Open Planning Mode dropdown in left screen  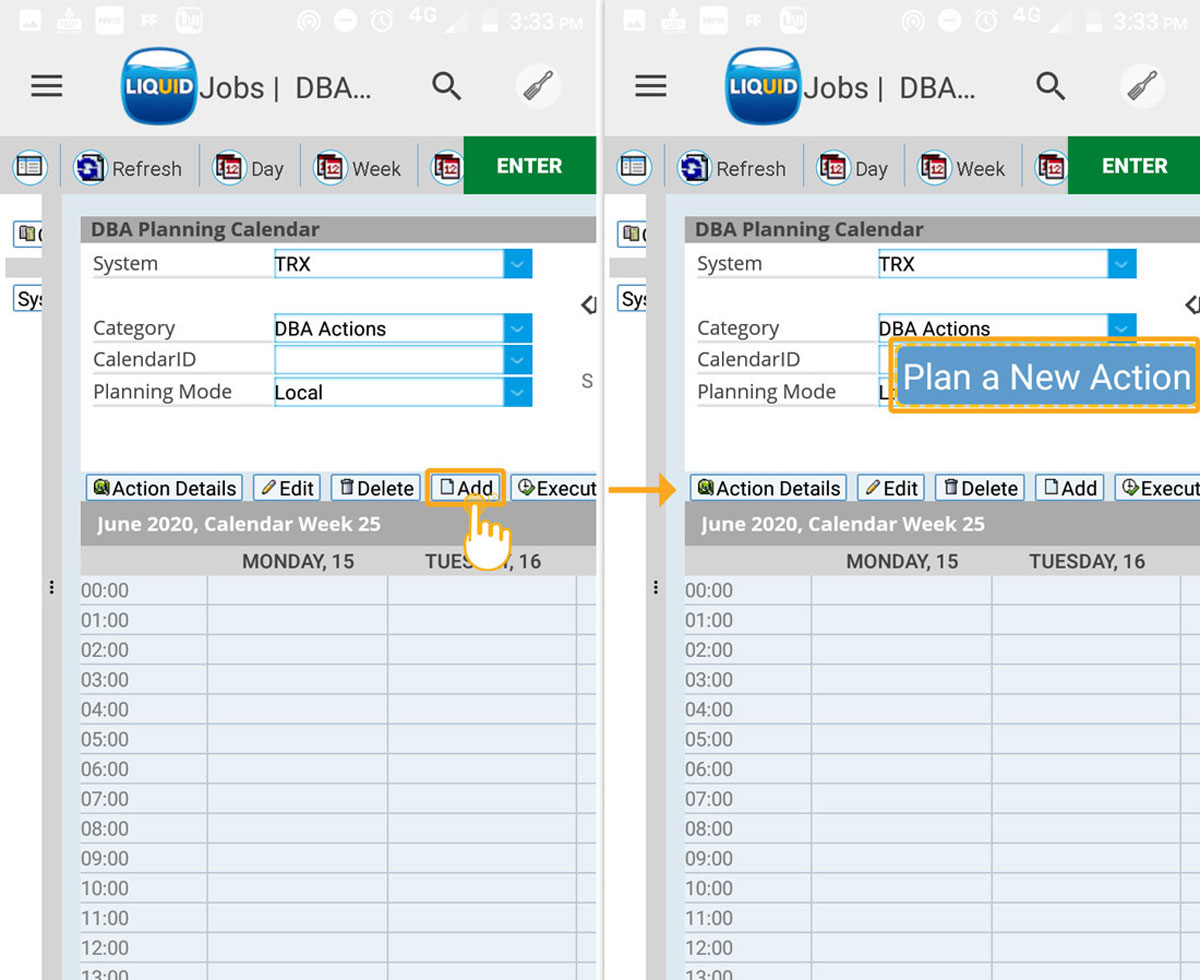click(x=517, y=392)
